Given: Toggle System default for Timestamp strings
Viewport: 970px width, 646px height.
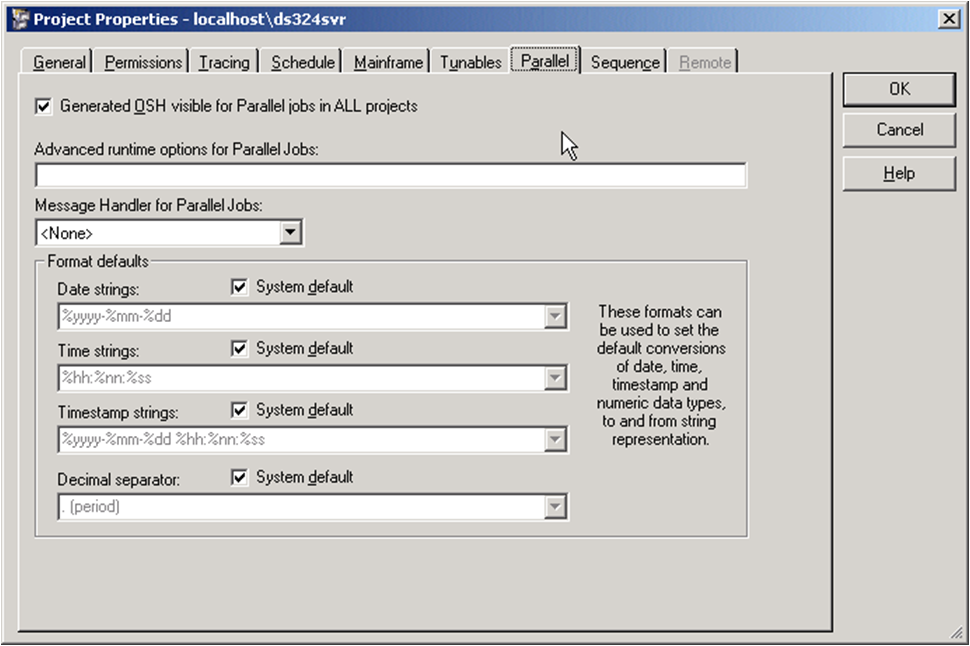Looking at the screenshot, I should [239, 410].
